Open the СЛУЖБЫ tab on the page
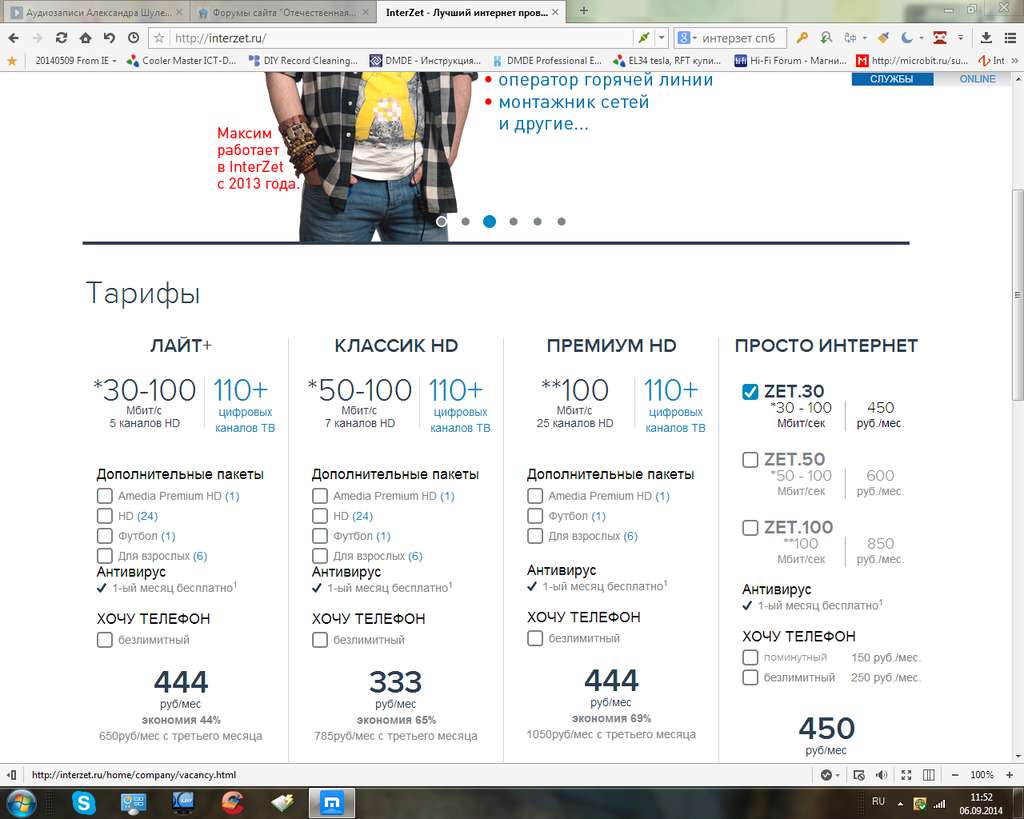 [891, 79]
